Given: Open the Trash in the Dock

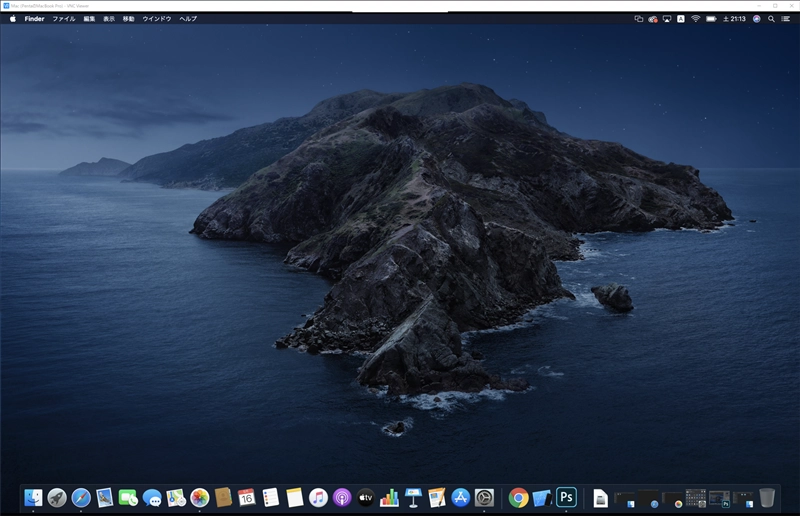Looking at the screenshot, I should [767, 497].
